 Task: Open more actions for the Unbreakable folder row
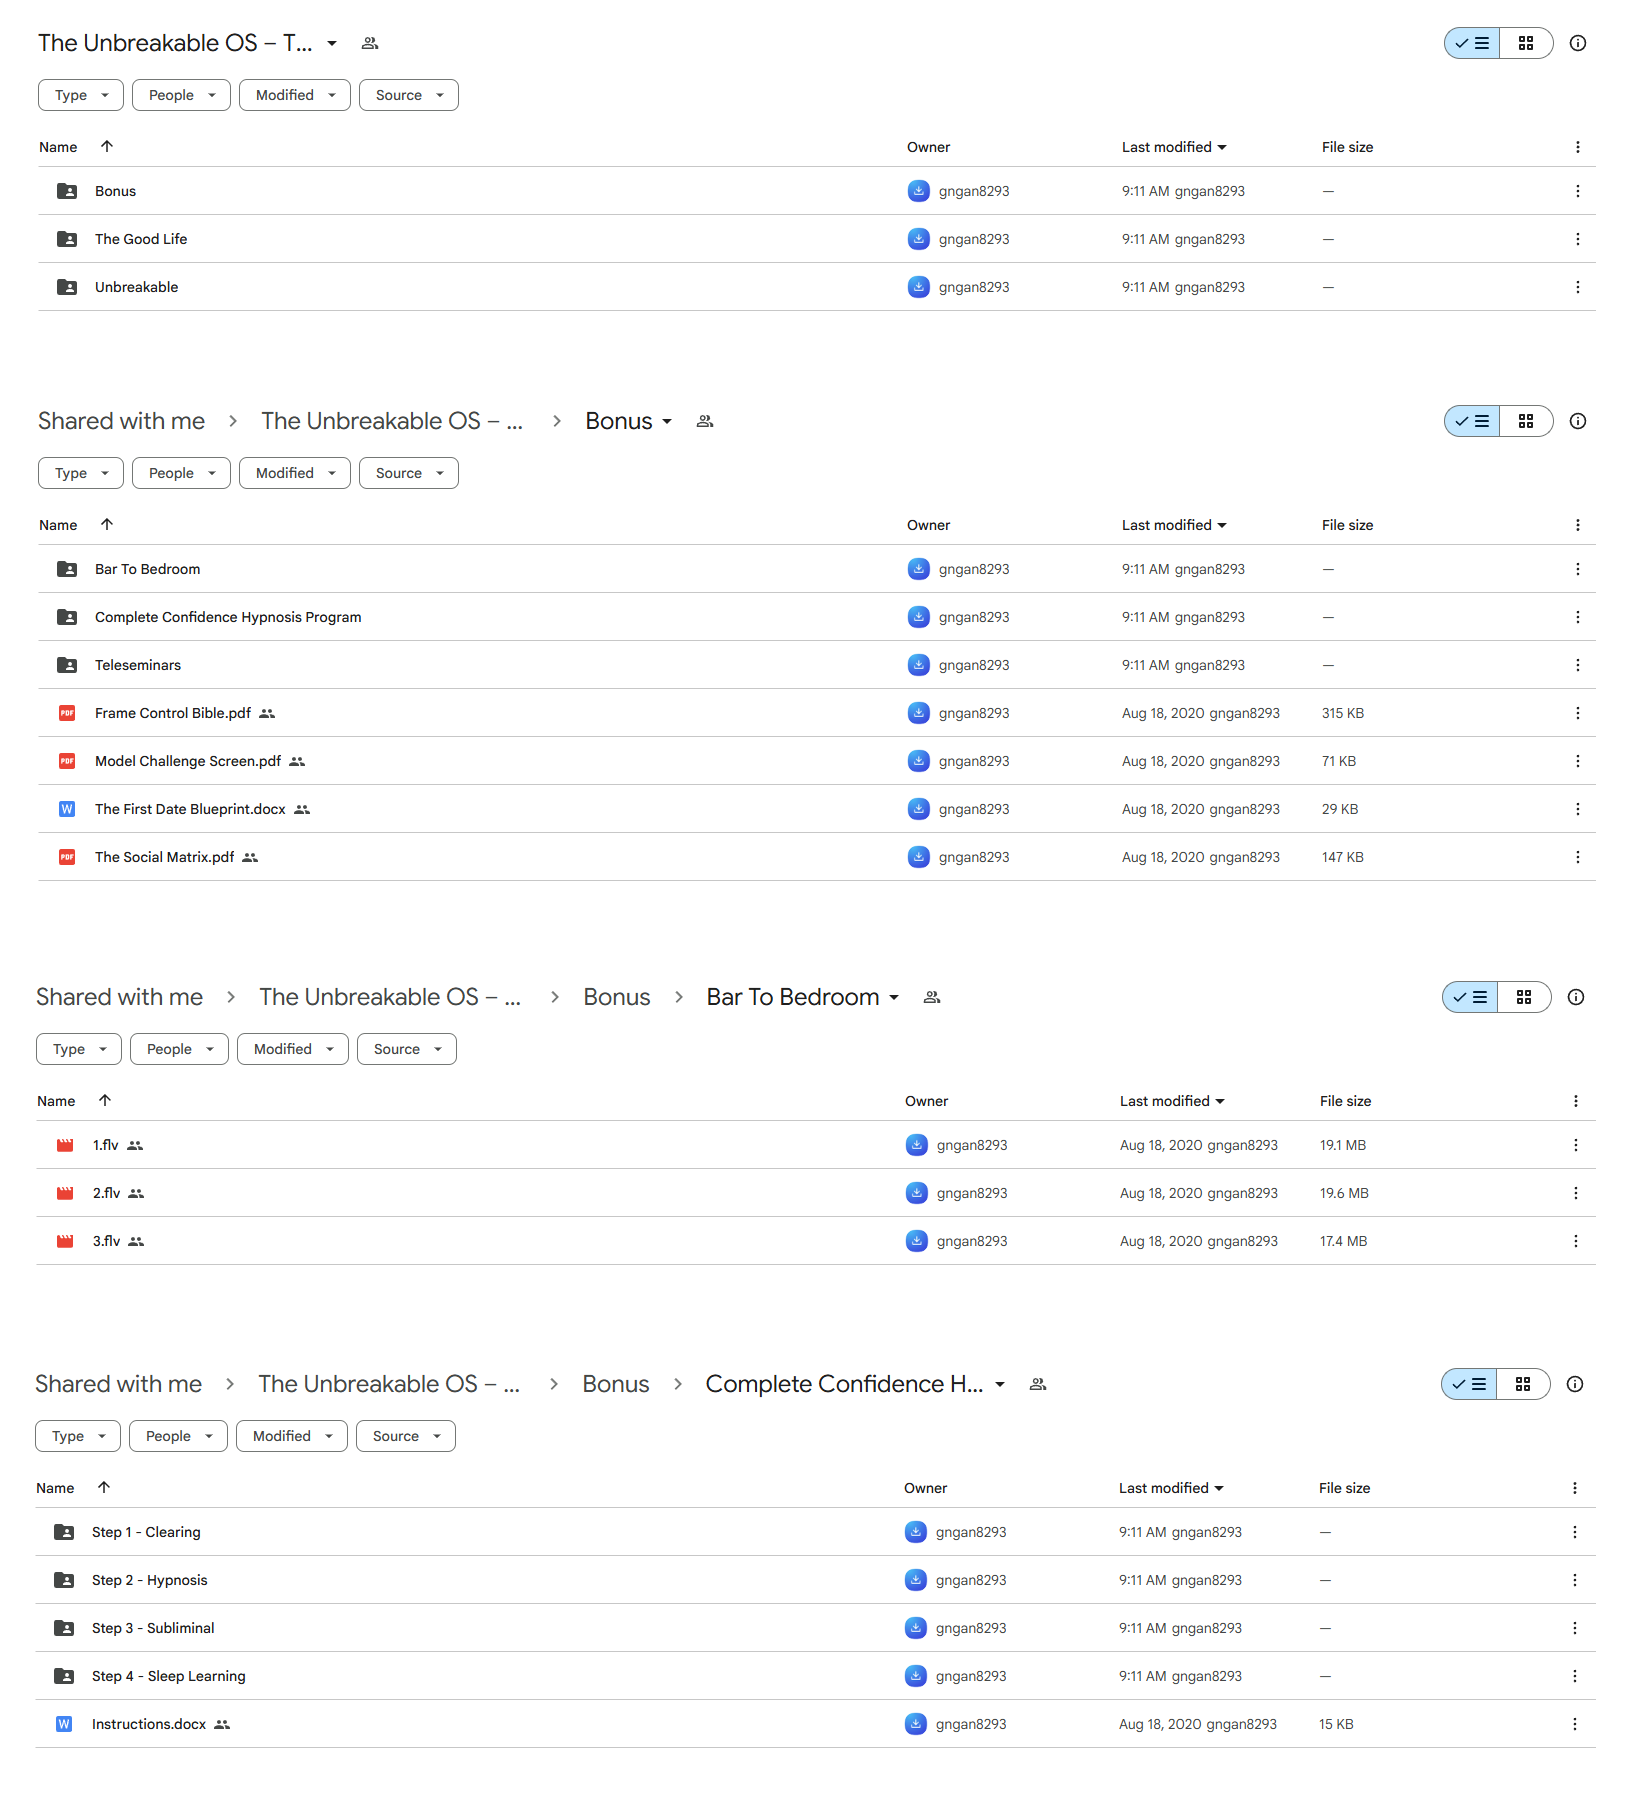(1578, 287)
